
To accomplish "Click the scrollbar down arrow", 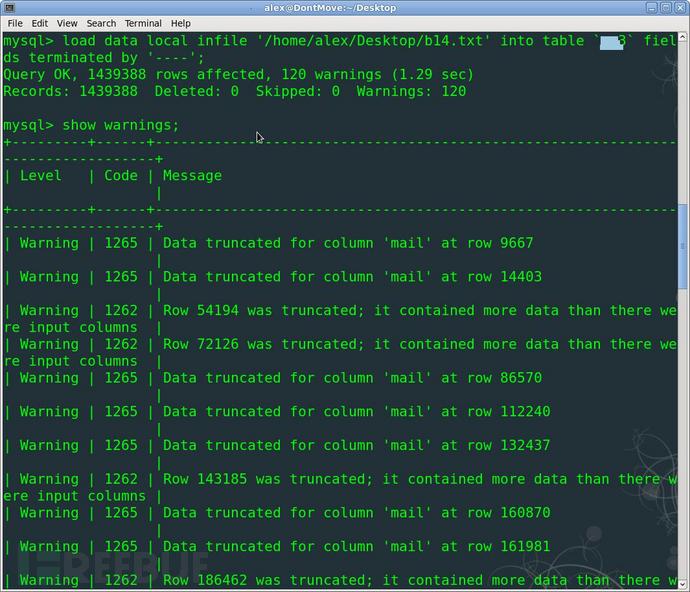I will coord(683,585).
